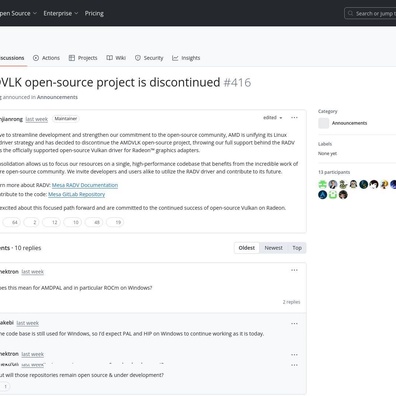Viewport: 396px width, 396px height.
Task: Toggle the reaction showing 1 on last reply
Action: click(5, 387)
